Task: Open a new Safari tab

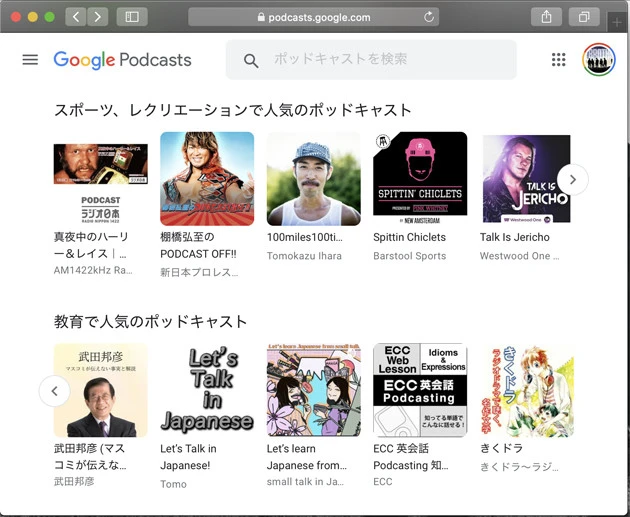Action: 616,21
